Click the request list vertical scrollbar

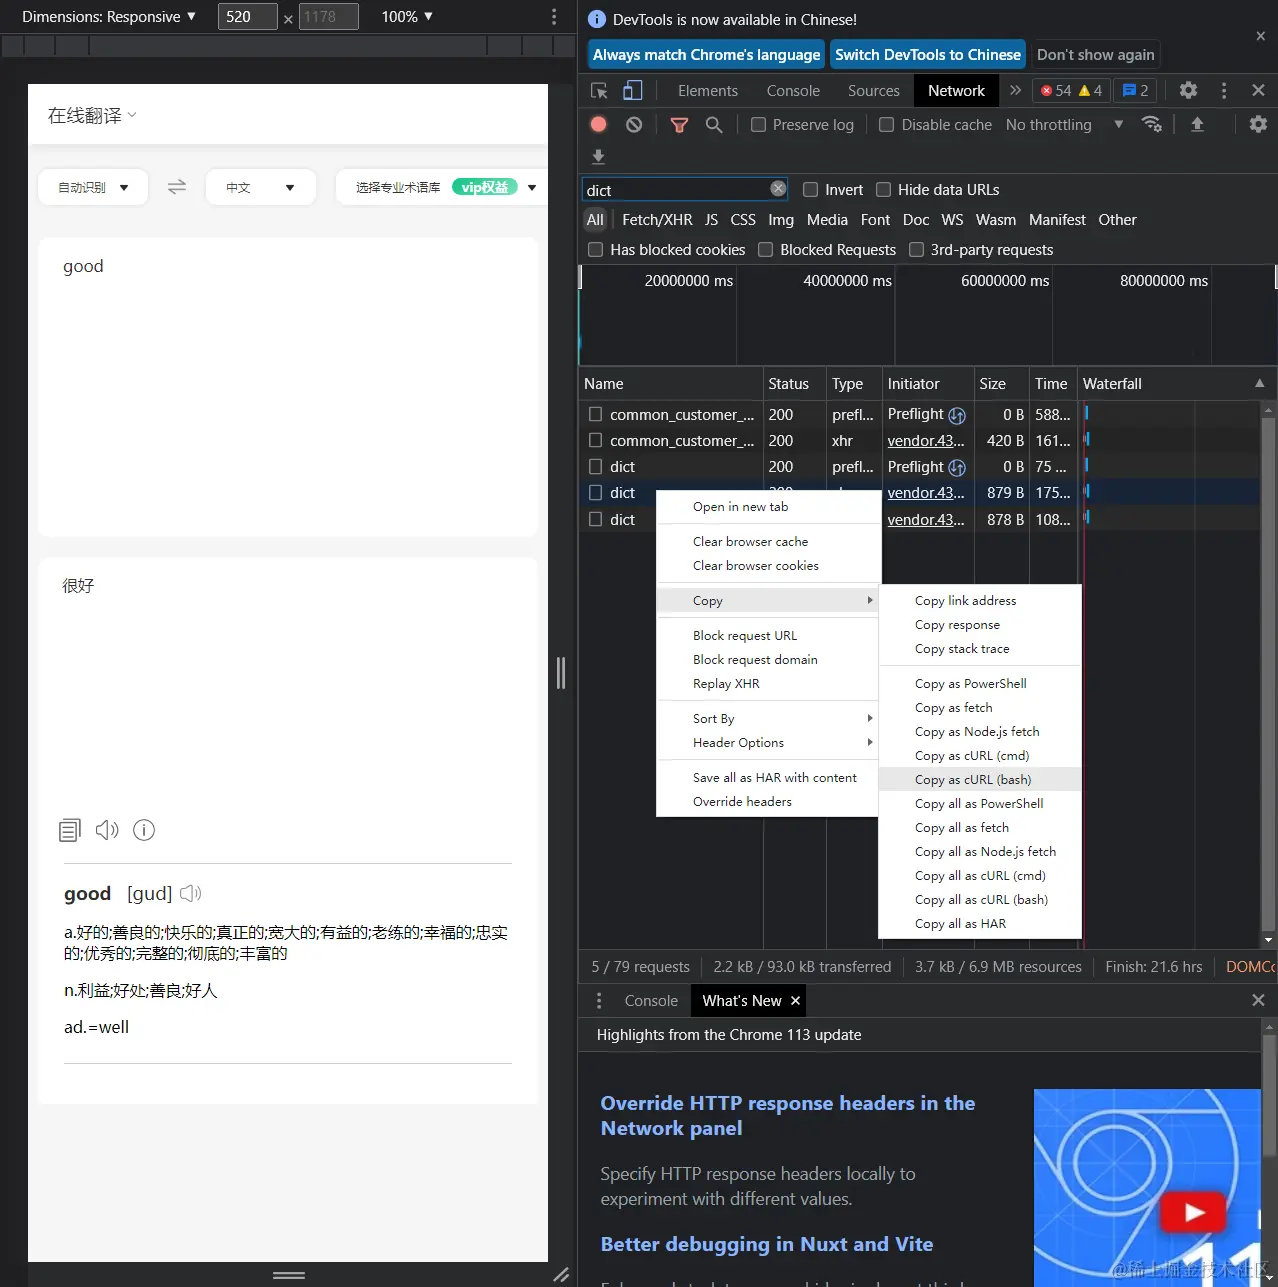(x=1268, y=675)
